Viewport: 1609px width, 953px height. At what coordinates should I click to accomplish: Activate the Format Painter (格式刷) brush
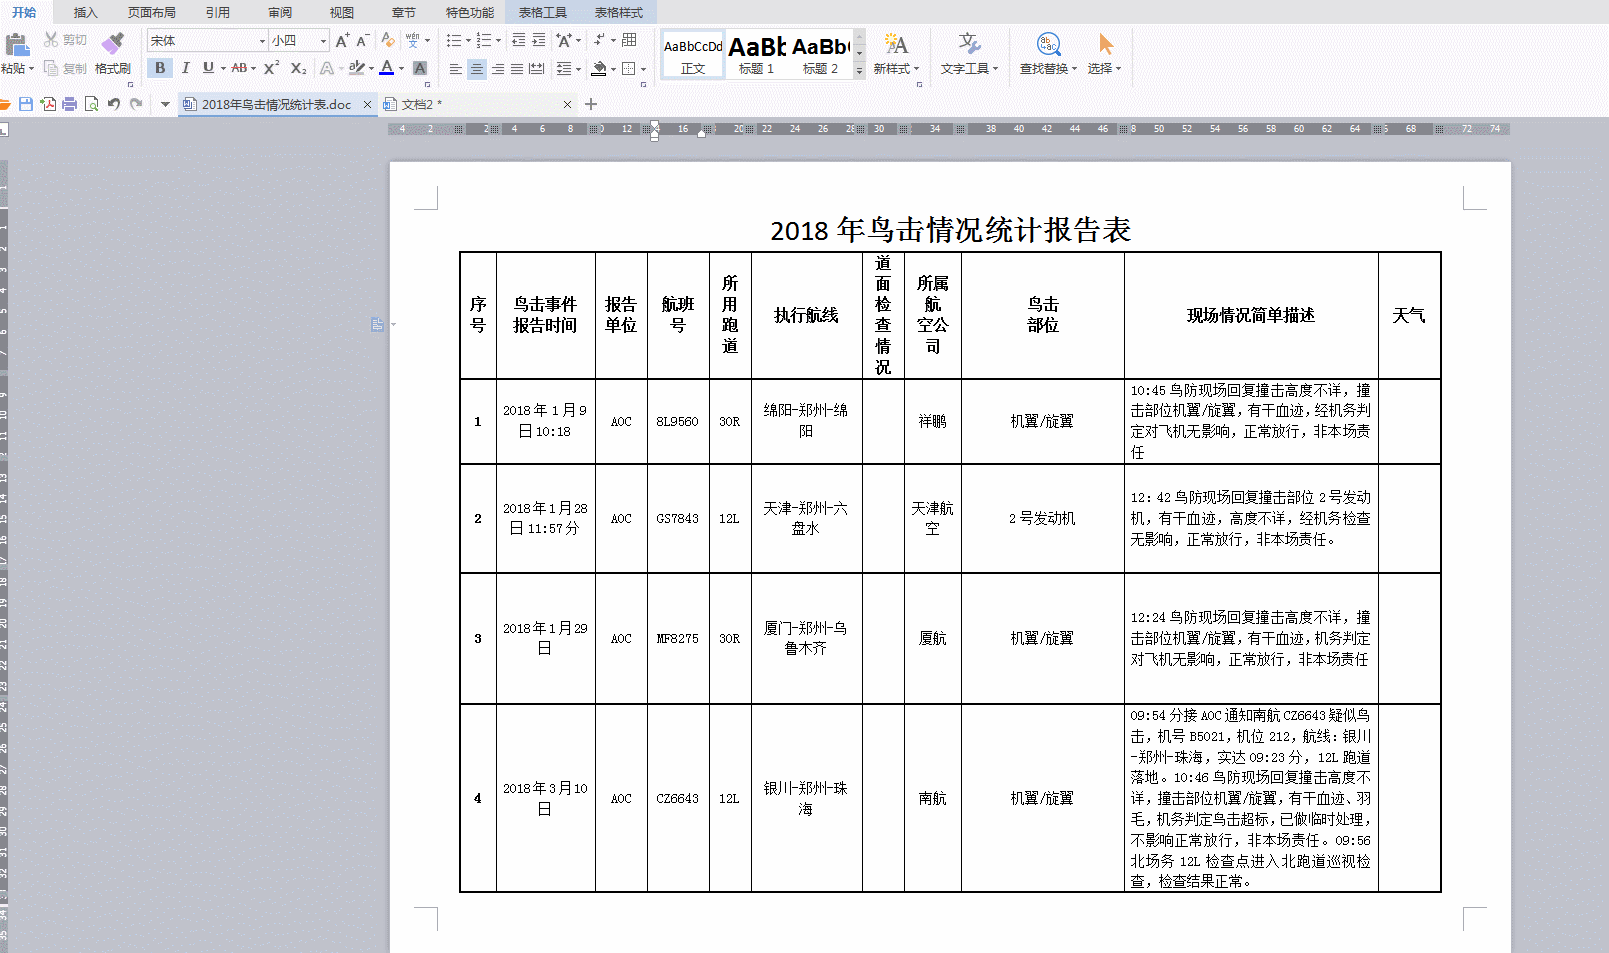pos(113,44)
